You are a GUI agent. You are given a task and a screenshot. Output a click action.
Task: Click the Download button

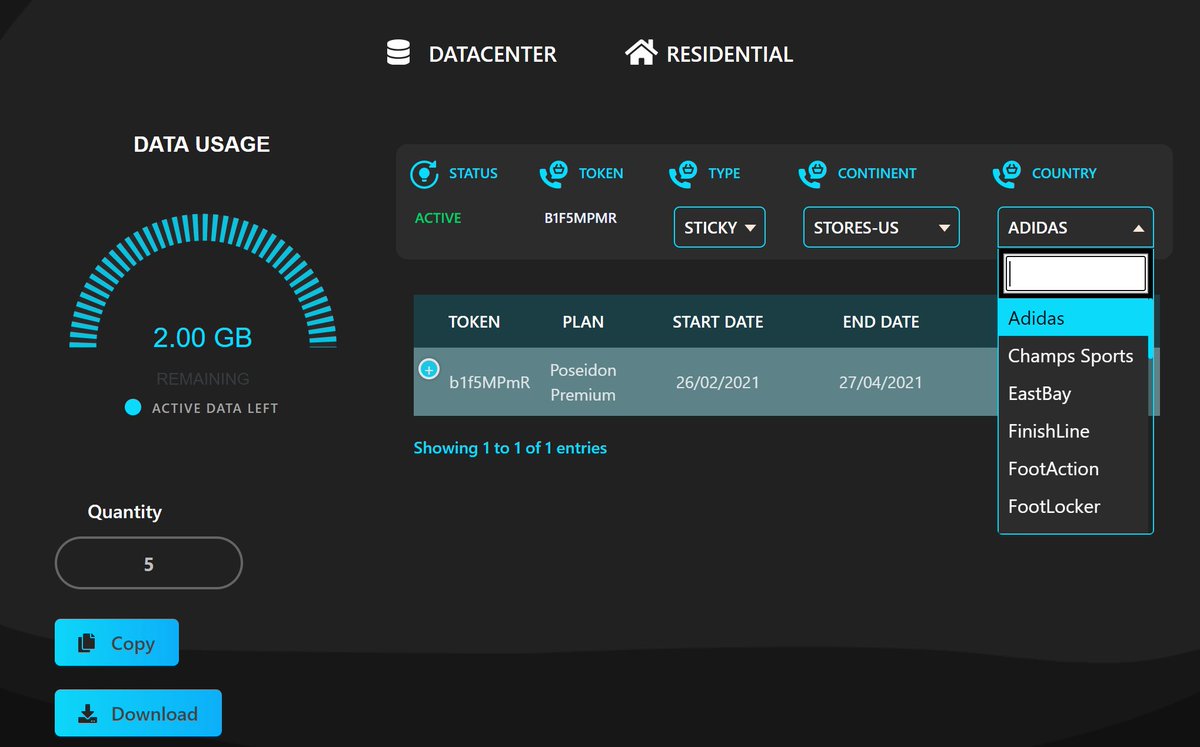tap(138, 714)
